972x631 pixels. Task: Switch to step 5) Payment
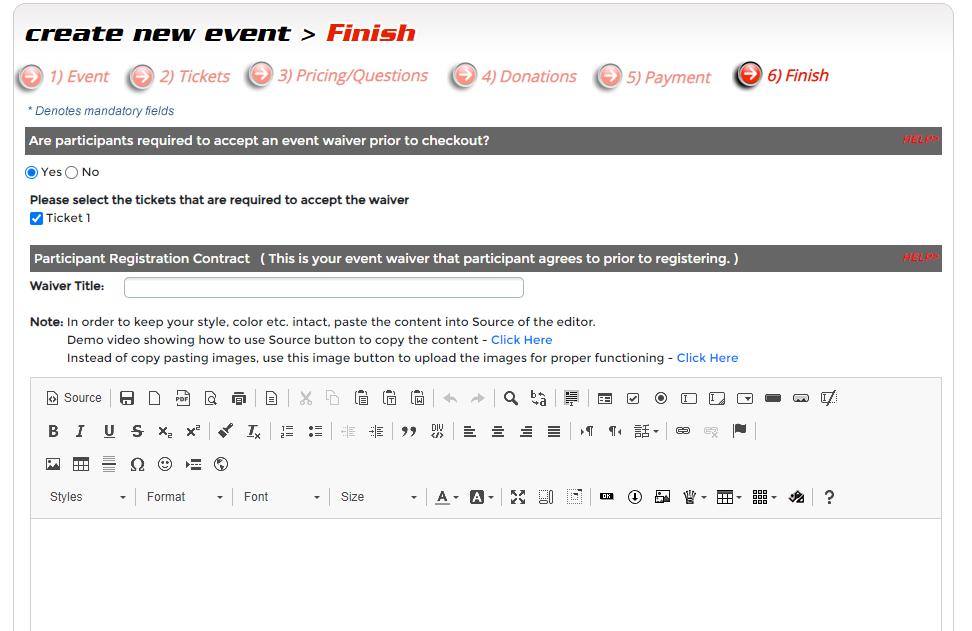[x=668, y=77]
